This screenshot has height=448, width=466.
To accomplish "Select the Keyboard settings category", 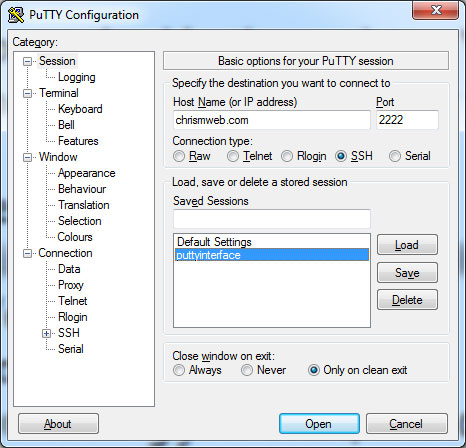I will point(80,109).
